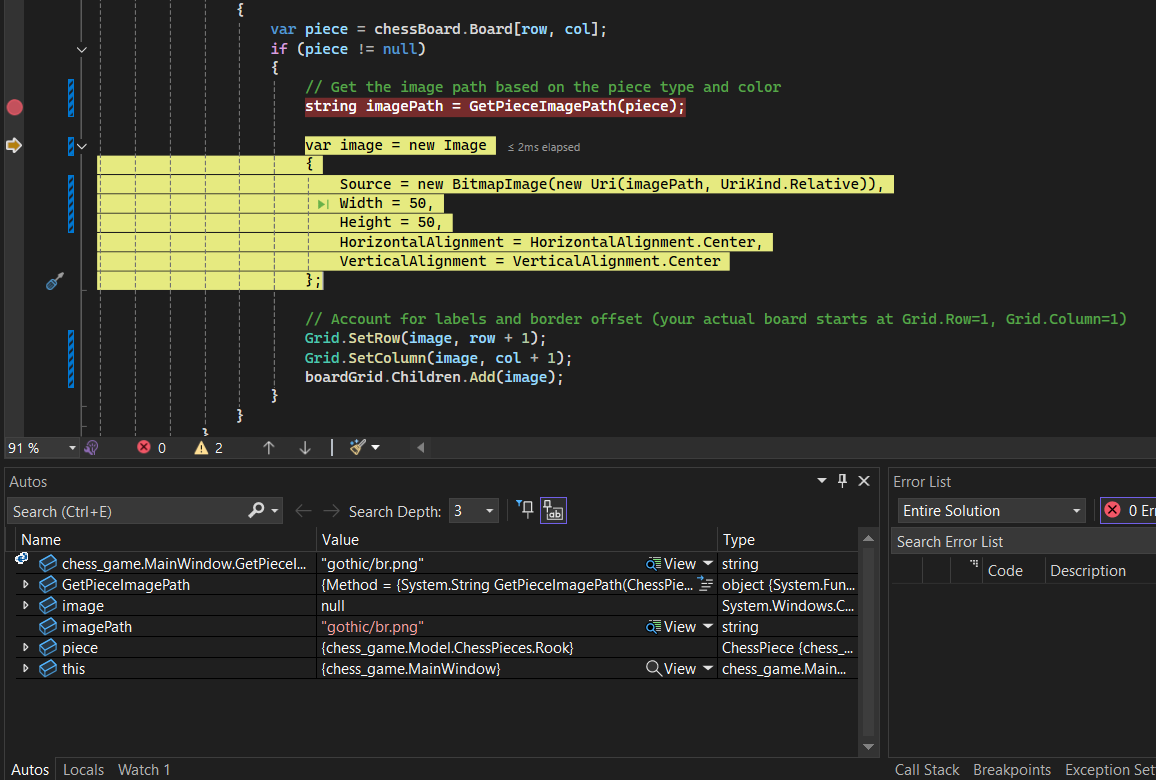Image resolution: width=1156 pixels, height=780 pixels.
Task: Switch to the Watch 1 tab
Action: pos(144,770)
